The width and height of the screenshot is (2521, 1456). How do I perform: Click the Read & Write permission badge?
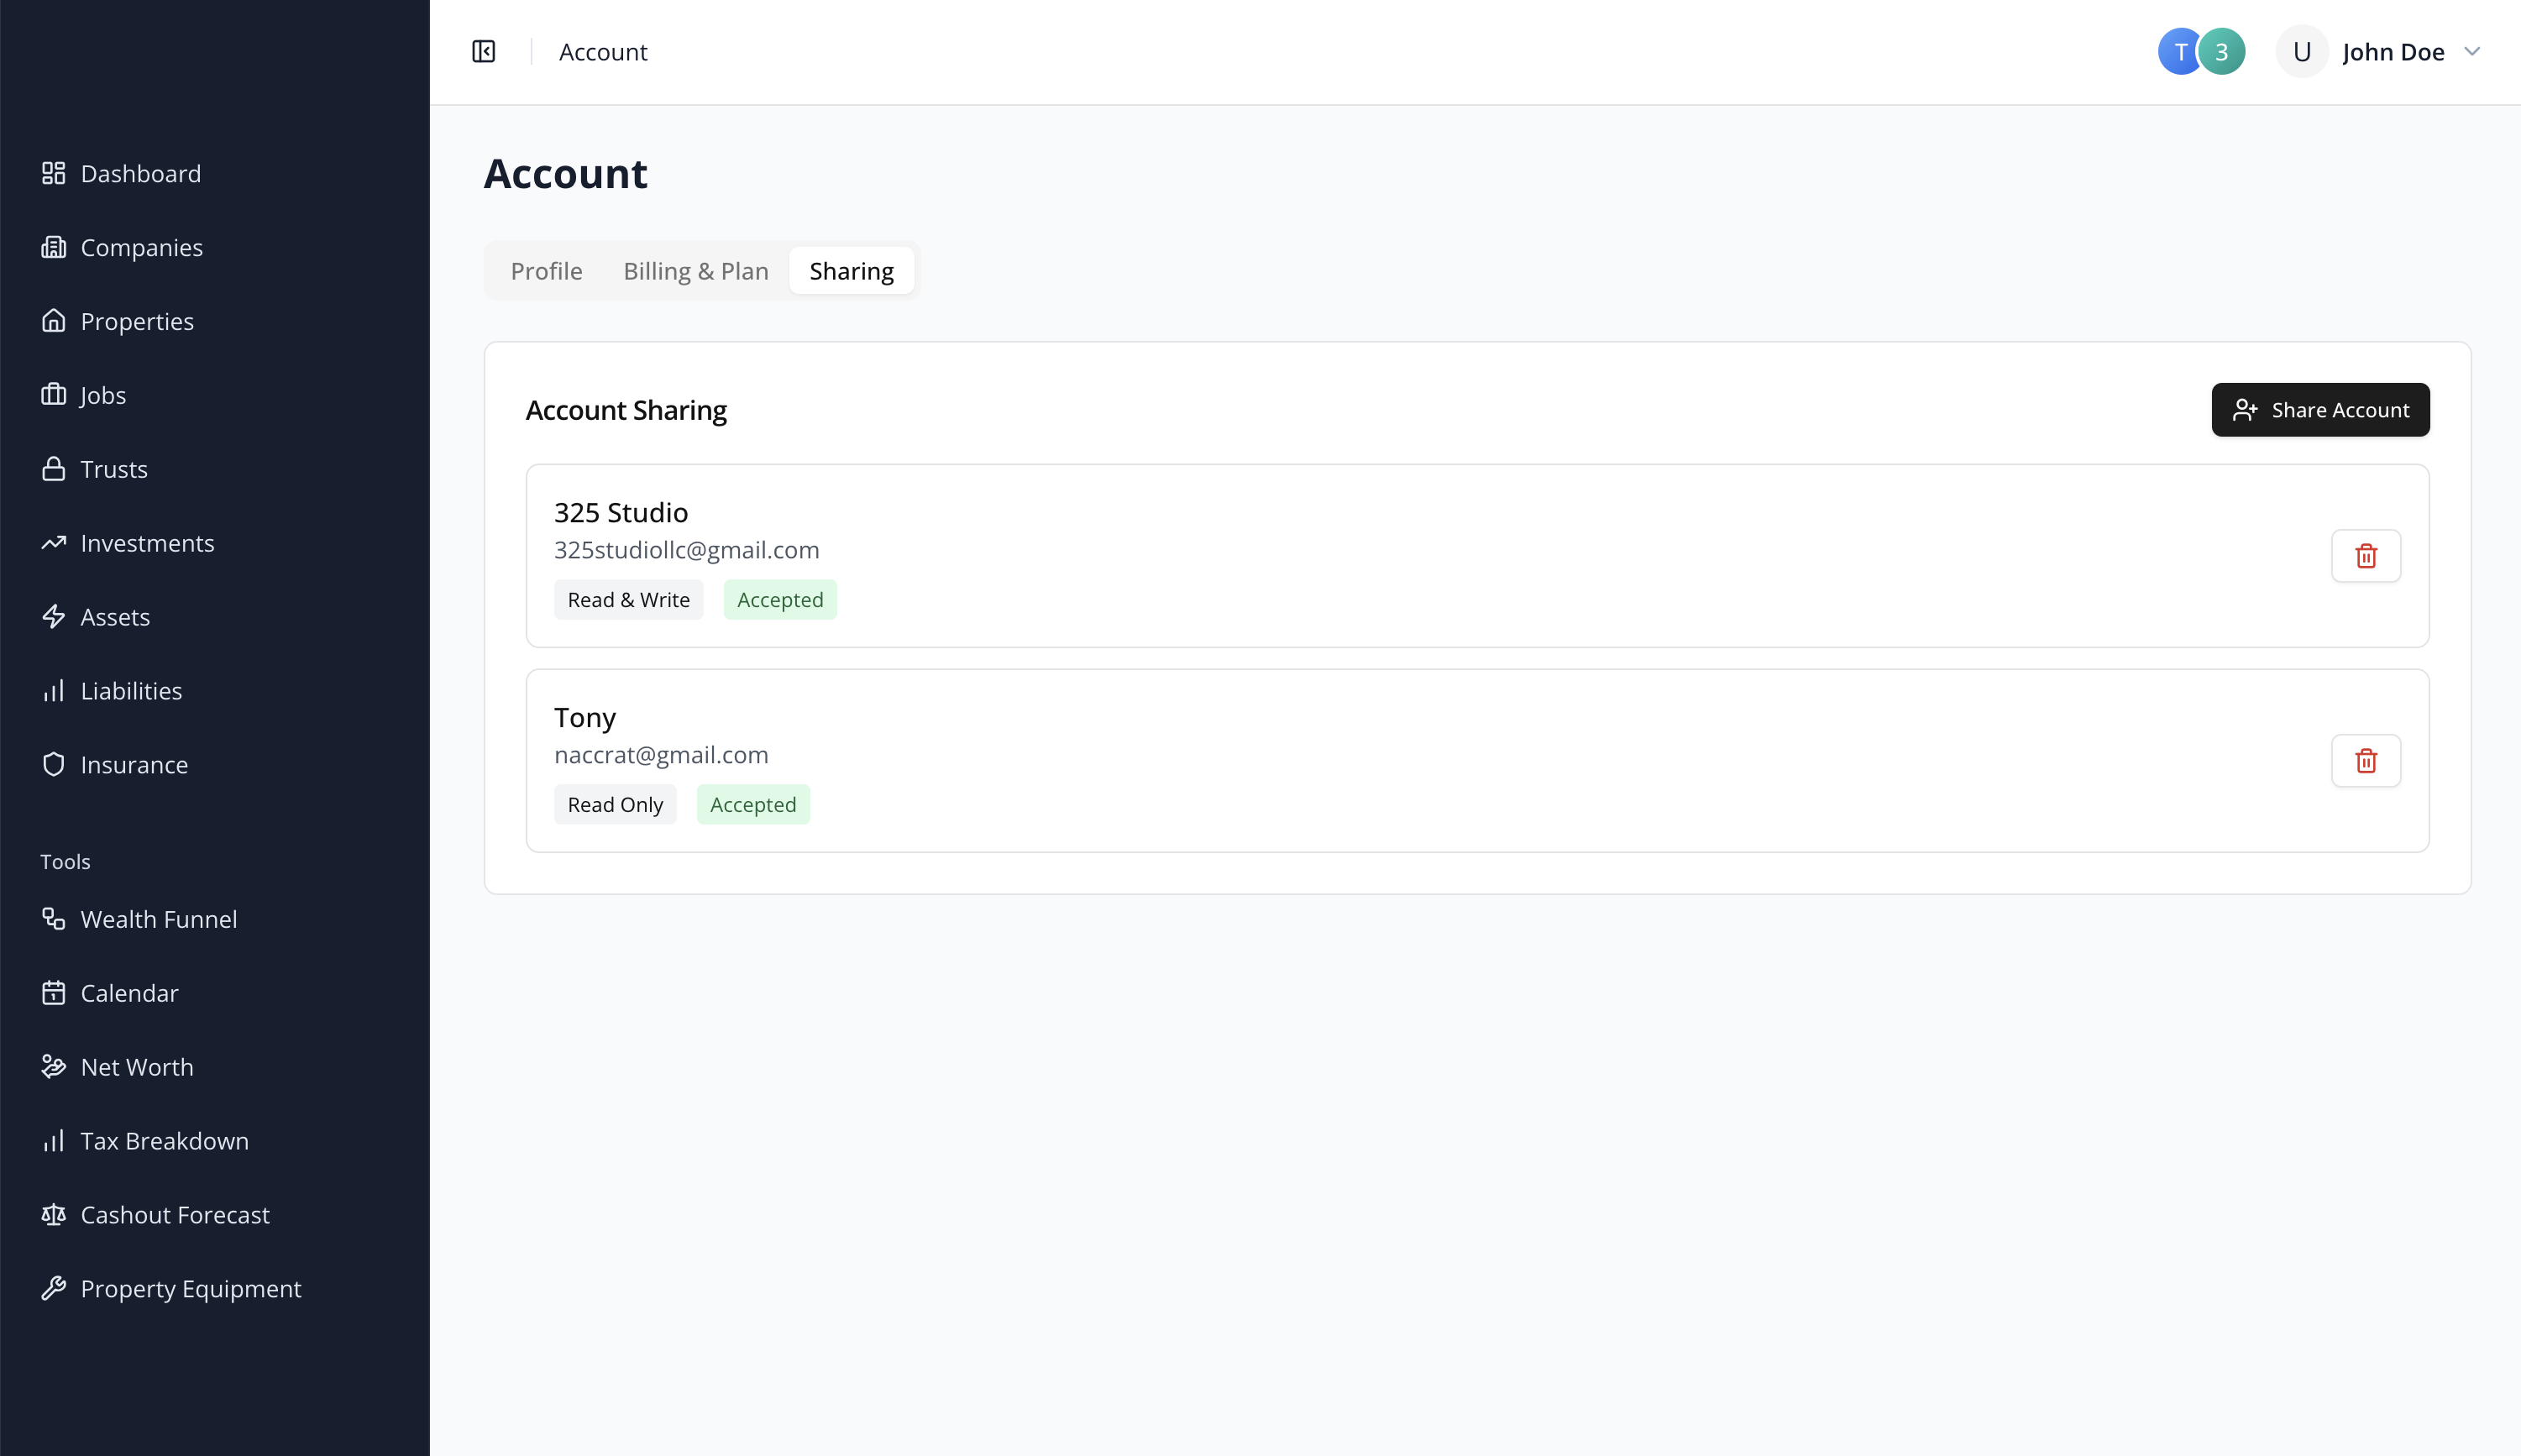click(x=629, y=600)
